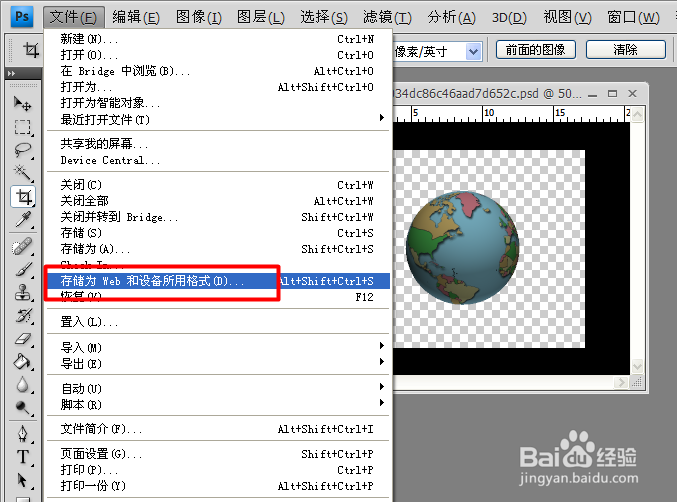Screen dimensions: 677x502
Task: Select the Blur tool
Action: pos(22,385)
